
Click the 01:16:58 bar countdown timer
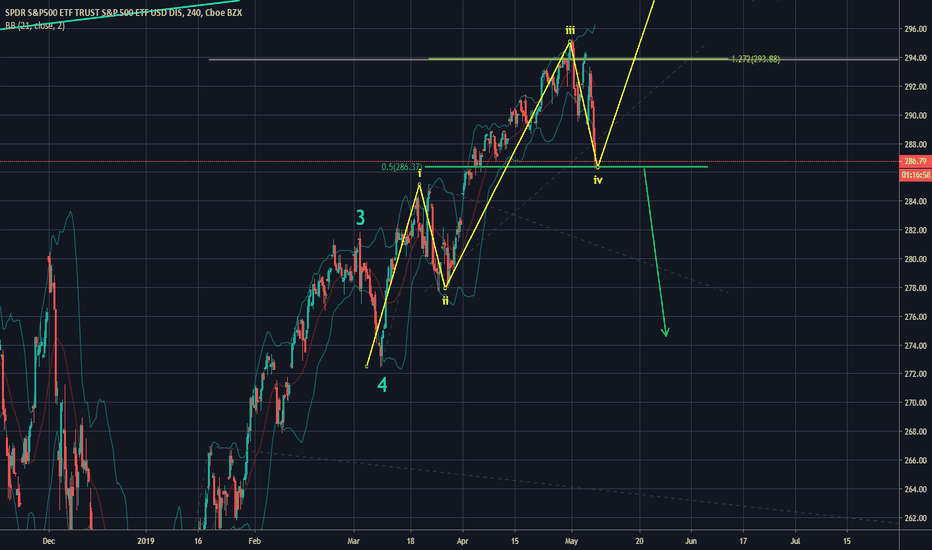point(915,175)
